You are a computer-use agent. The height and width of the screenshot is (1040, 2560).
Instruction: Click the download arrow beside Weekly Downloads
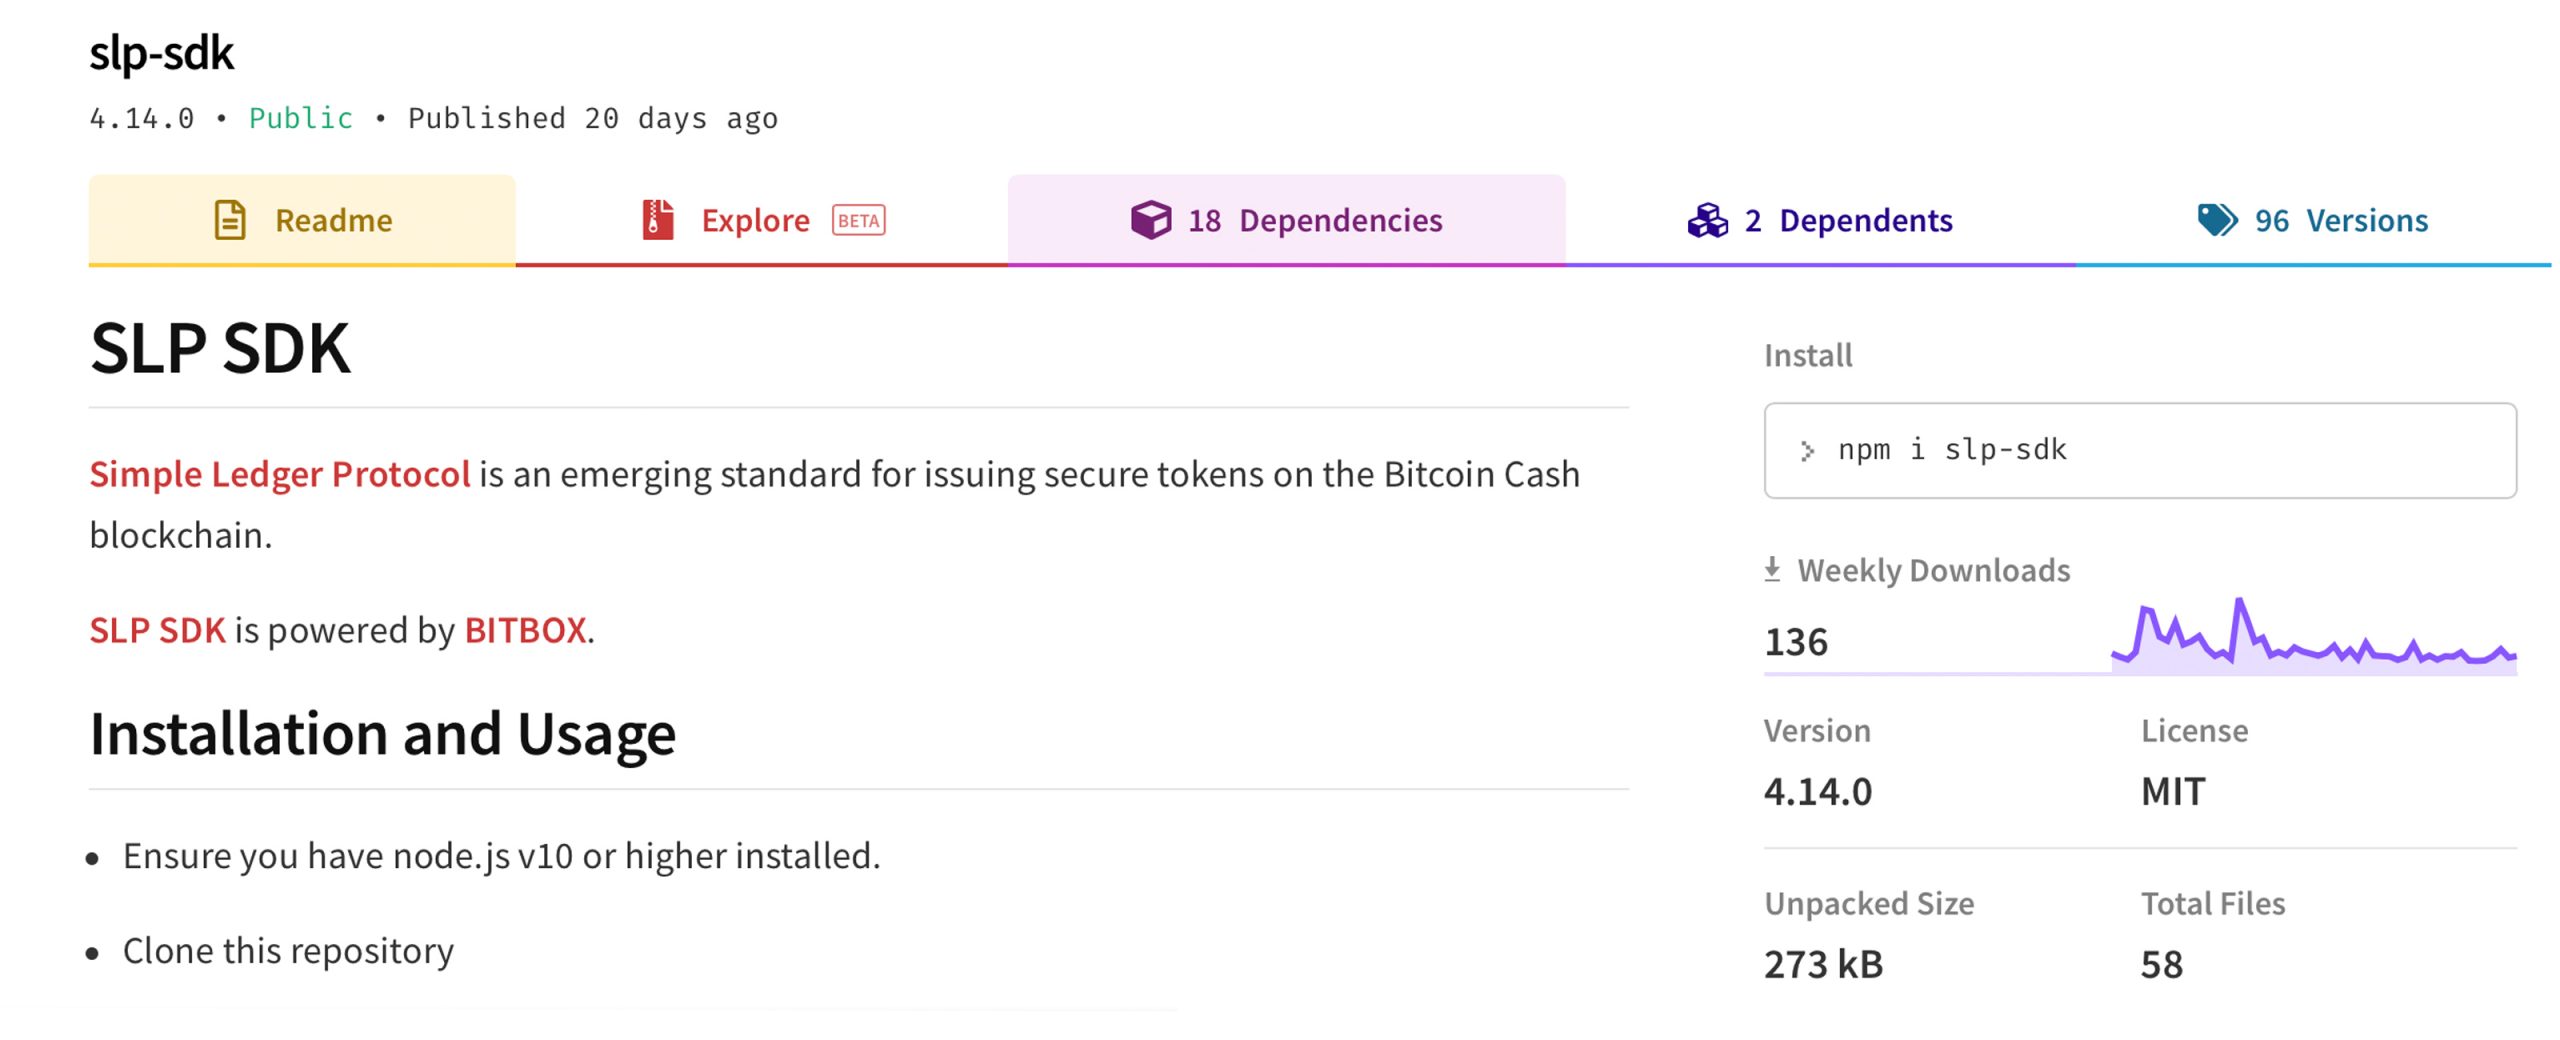pos(1775,569)
